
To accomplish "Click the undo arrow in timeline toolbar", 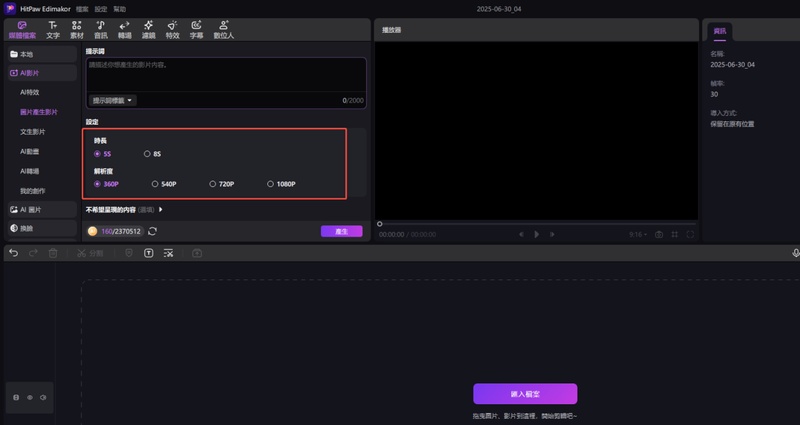I will click(13, 253).
